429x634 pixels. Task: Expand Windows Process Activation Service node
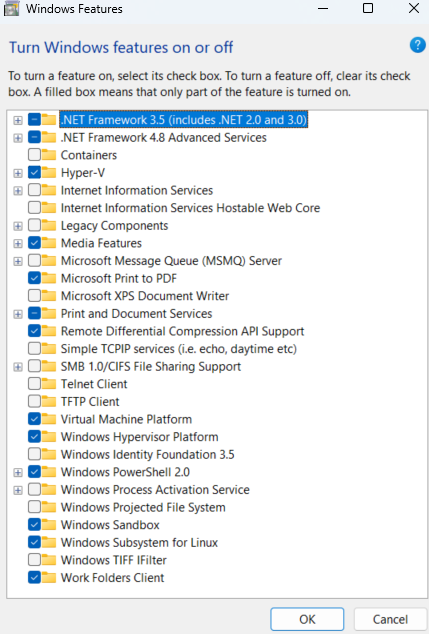18,490
